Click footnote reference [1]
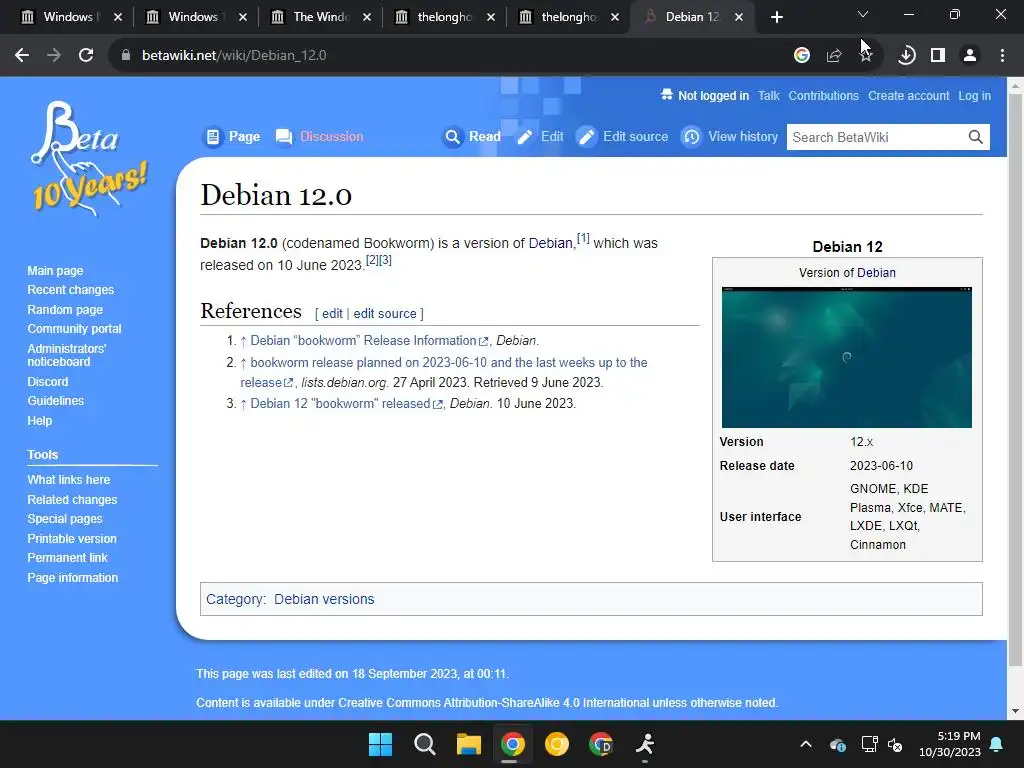 pos(583,238)
